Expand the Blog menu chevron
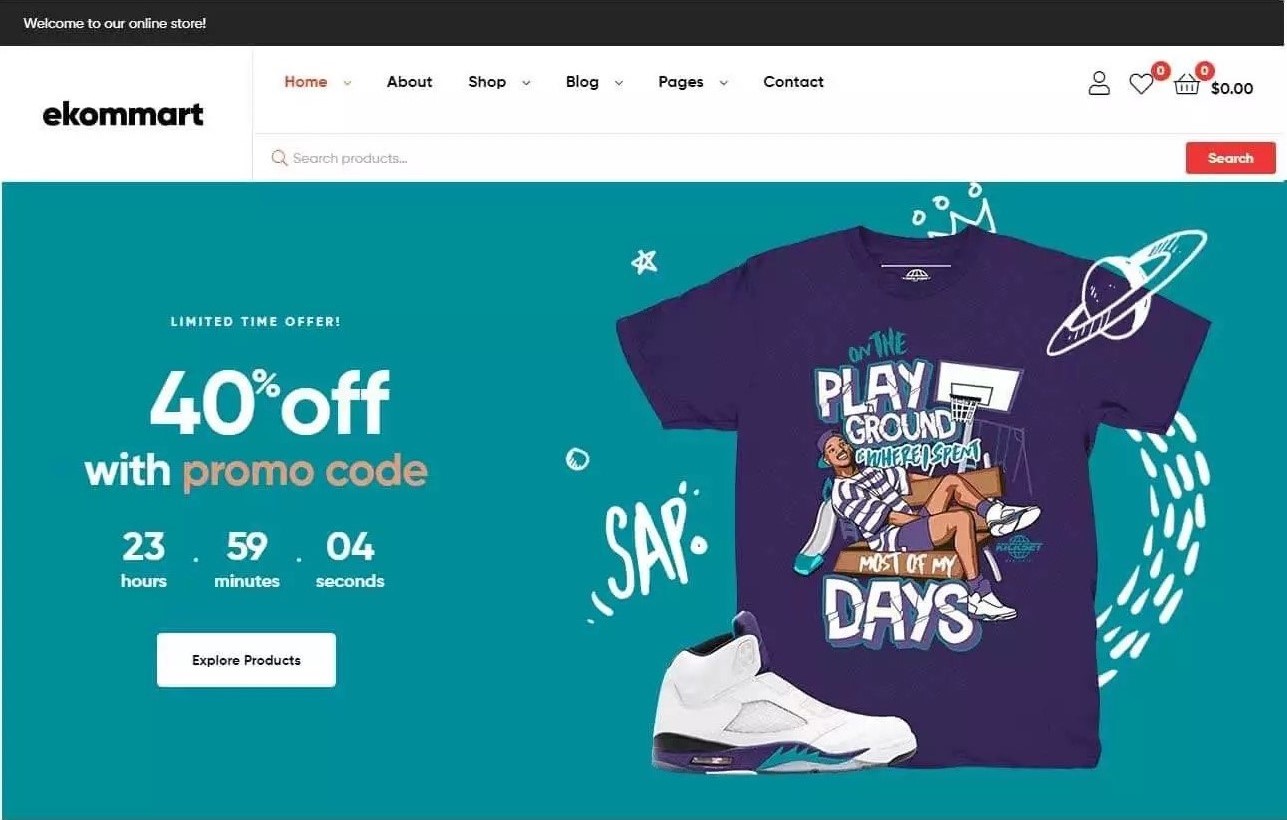The height and width of the screenshot is (820, 1287). [x=618, y=83]
